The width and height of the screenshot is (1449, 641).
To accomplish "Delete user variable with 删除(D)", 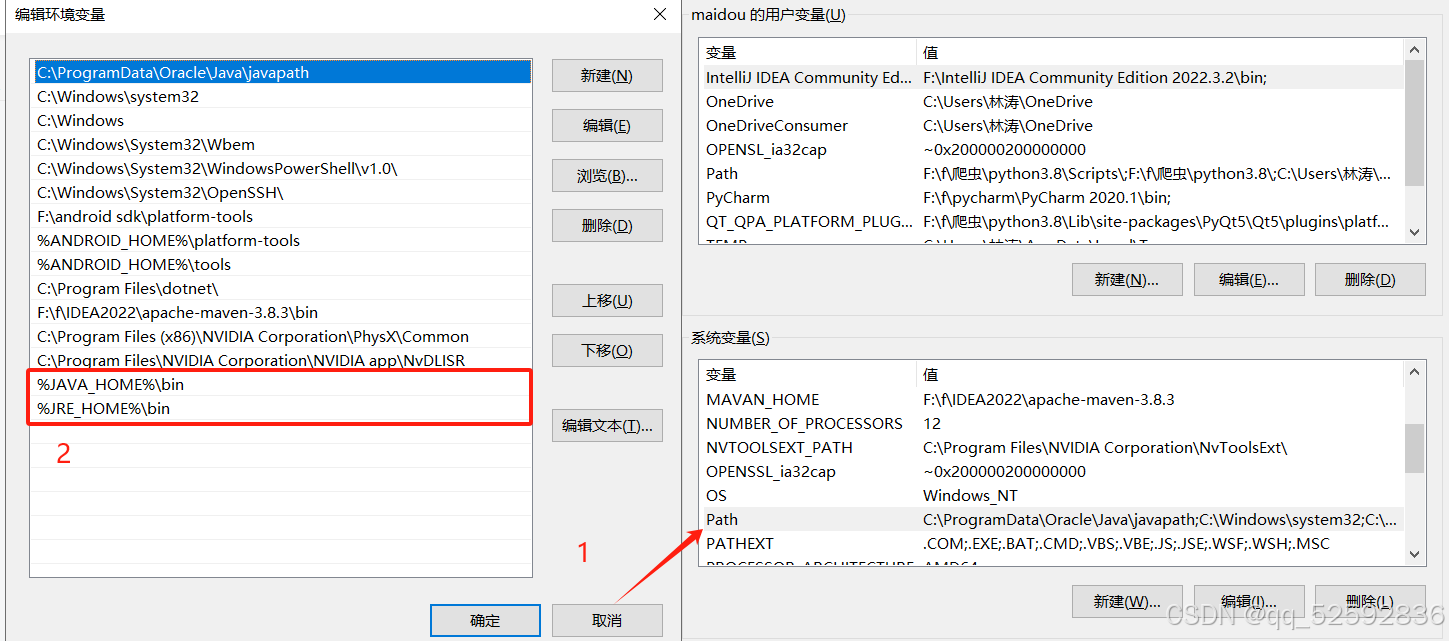I will click(1370, 279).
